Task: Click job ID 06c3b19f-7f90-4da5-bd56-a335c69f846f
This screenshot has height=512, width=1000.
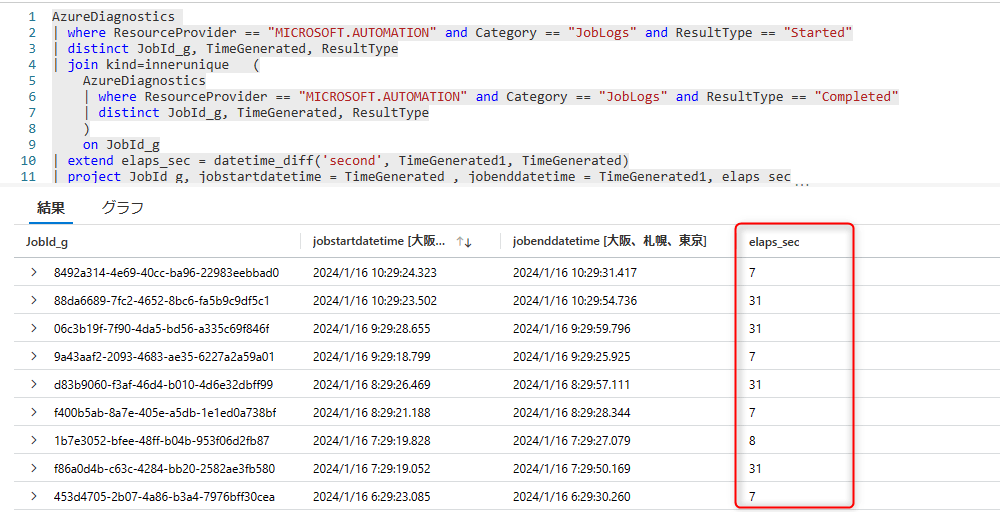Action: [161, 329]
